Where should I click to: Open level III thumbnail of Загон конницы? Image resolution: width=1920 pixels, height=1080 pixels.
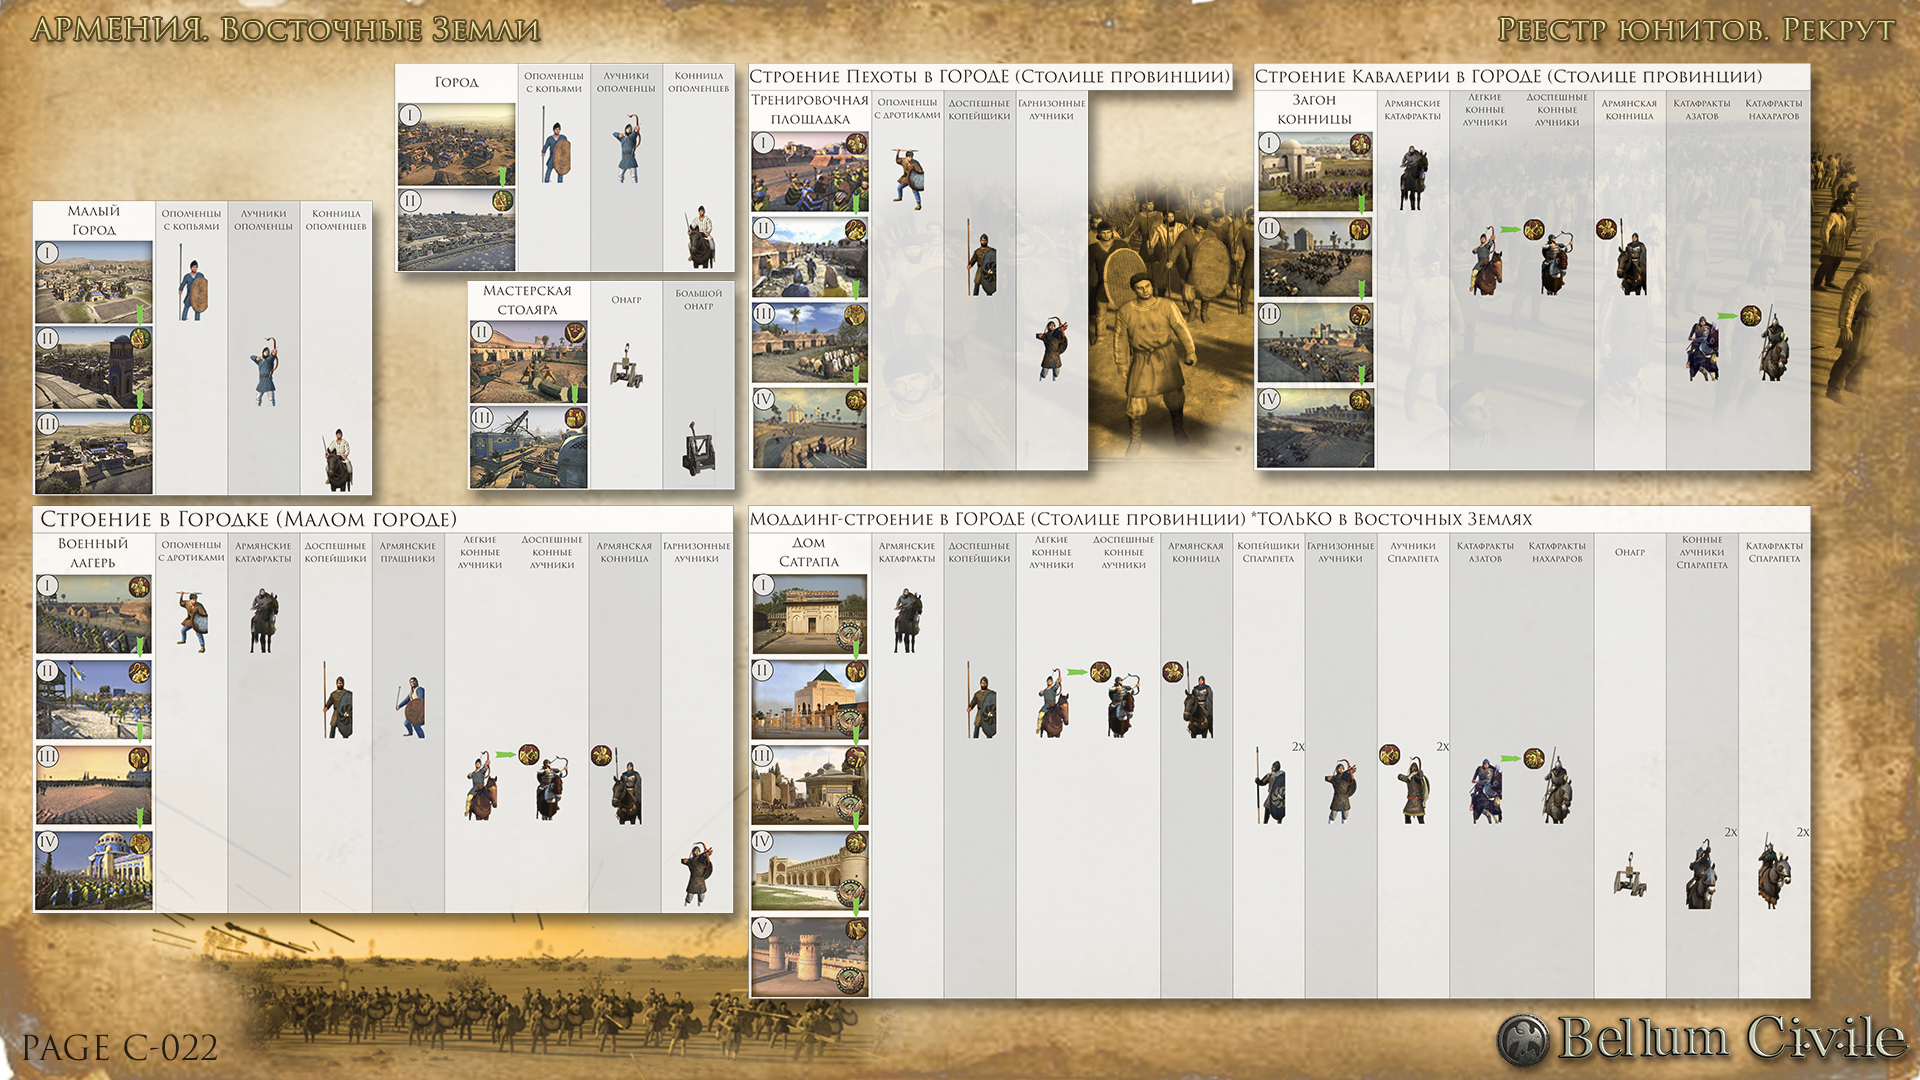1315,343
